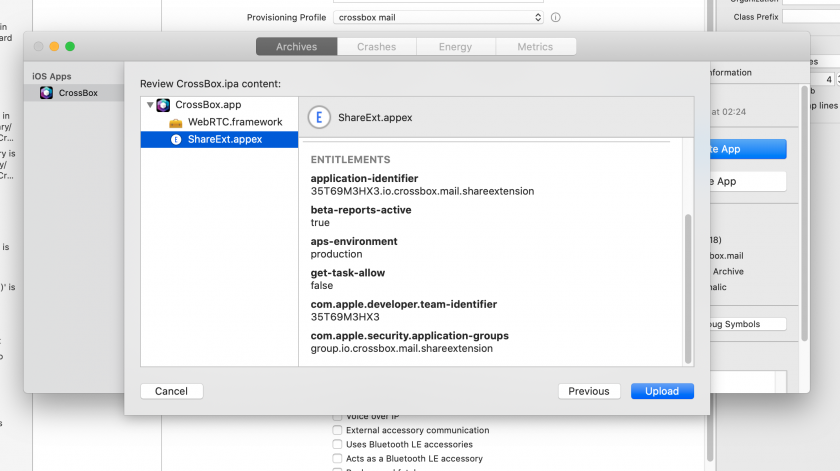Select WebRTC.framework in content tree
Screen dimensions: 840x471
[x=219, y=122]
